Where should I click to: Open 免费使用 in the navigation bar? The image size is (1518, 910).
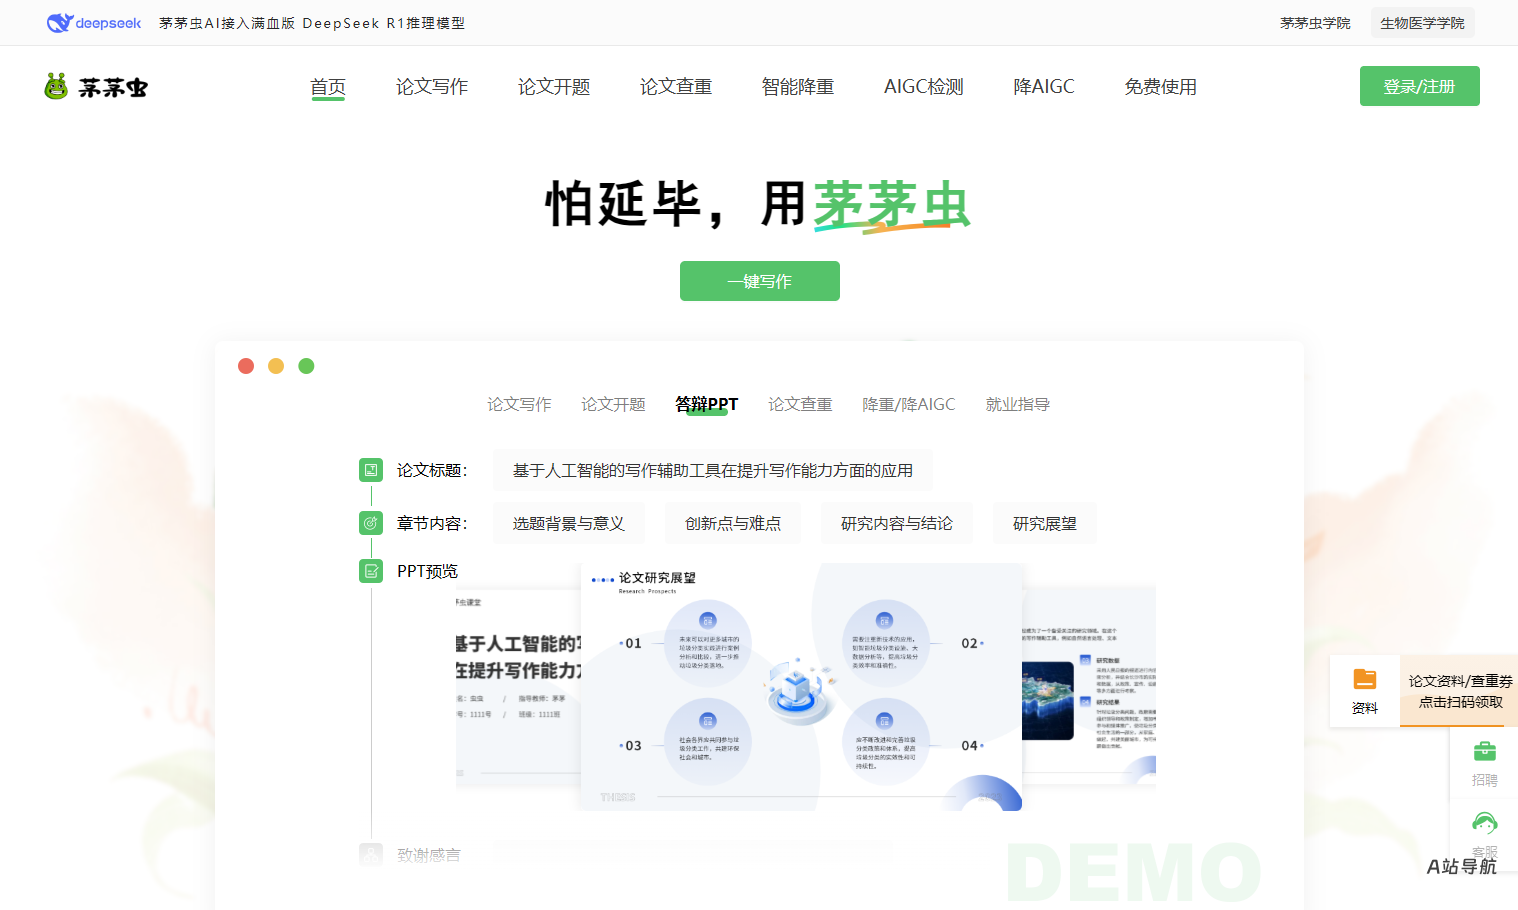[x=1160, y=87]
